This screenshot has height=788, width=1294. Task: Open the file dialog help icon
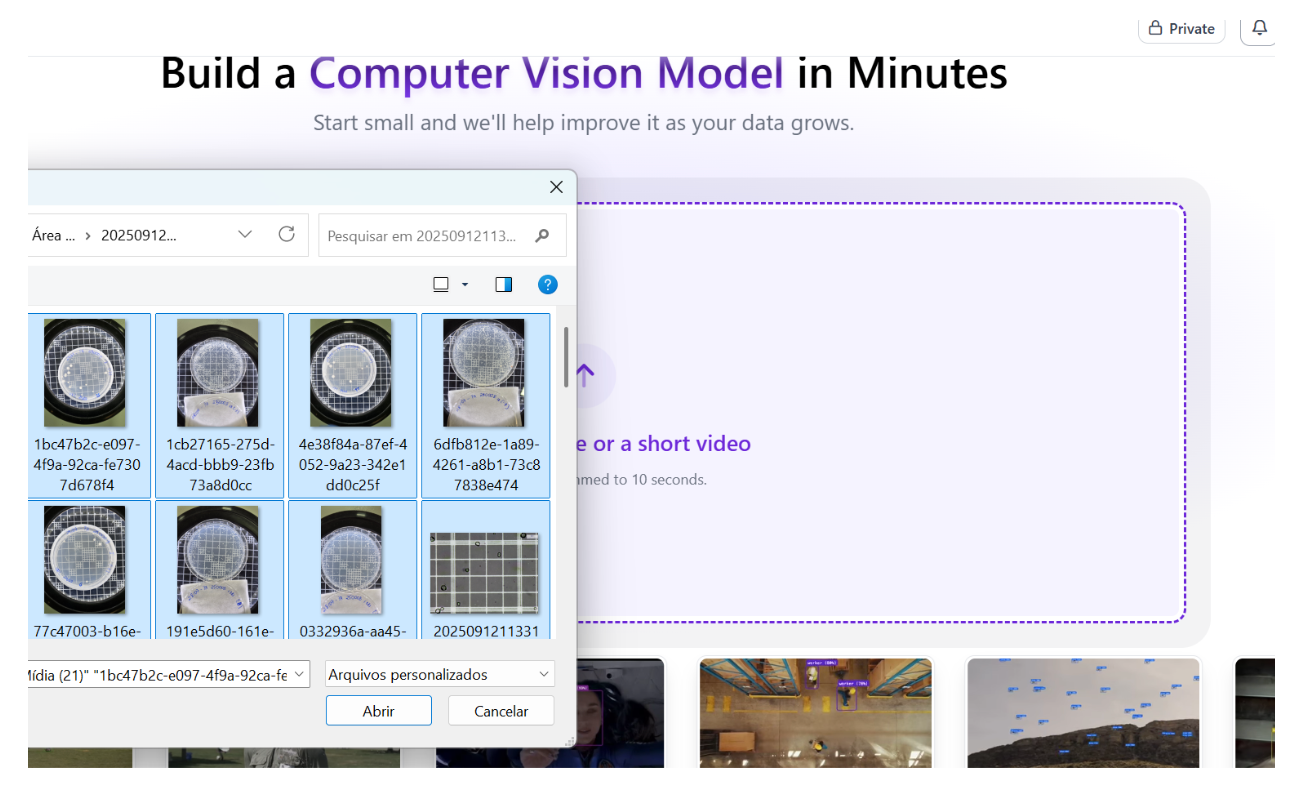[x=547, y=285]
